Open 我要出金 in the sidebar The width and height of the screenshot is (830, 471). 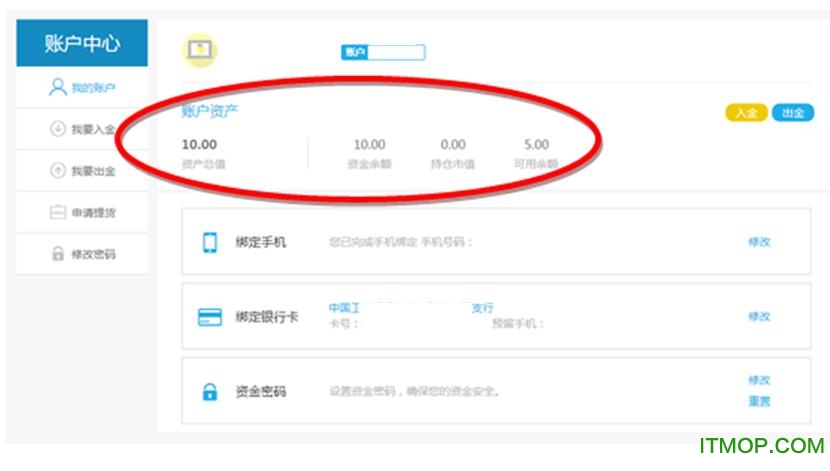pyautogui.click(x=82, y=171)
